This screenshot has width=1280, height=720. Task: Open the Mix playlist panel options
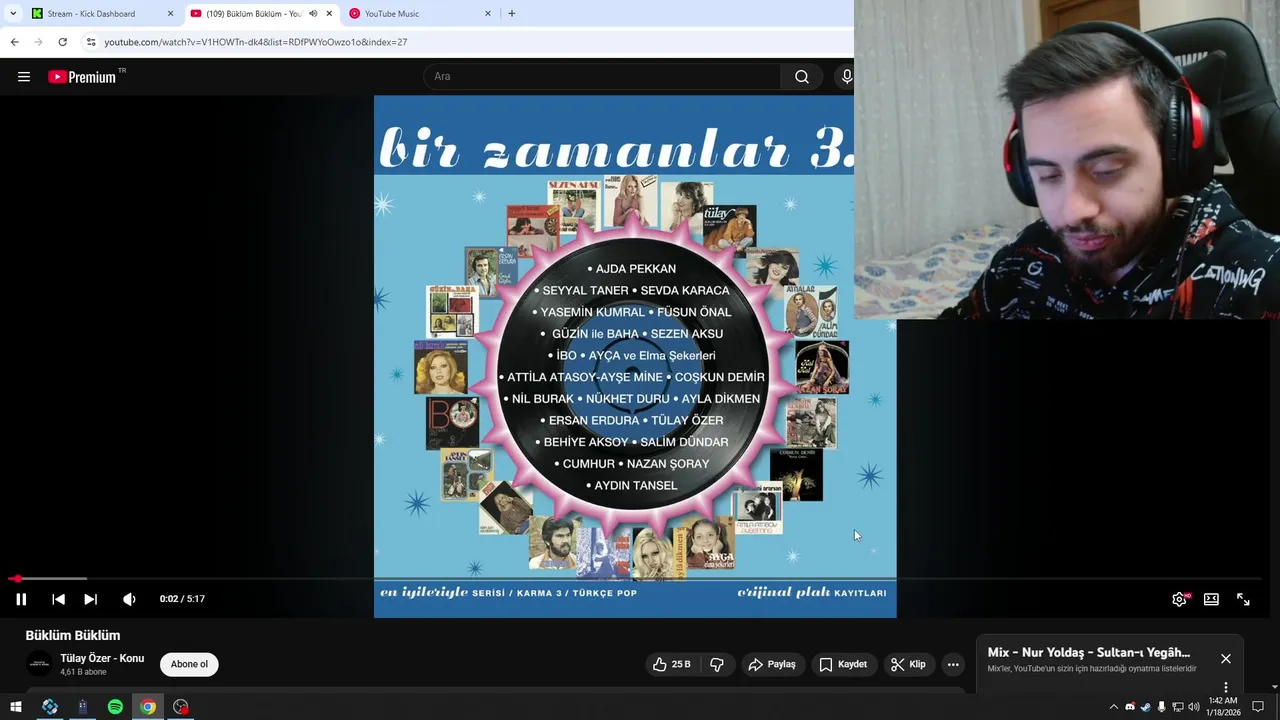1226,687
